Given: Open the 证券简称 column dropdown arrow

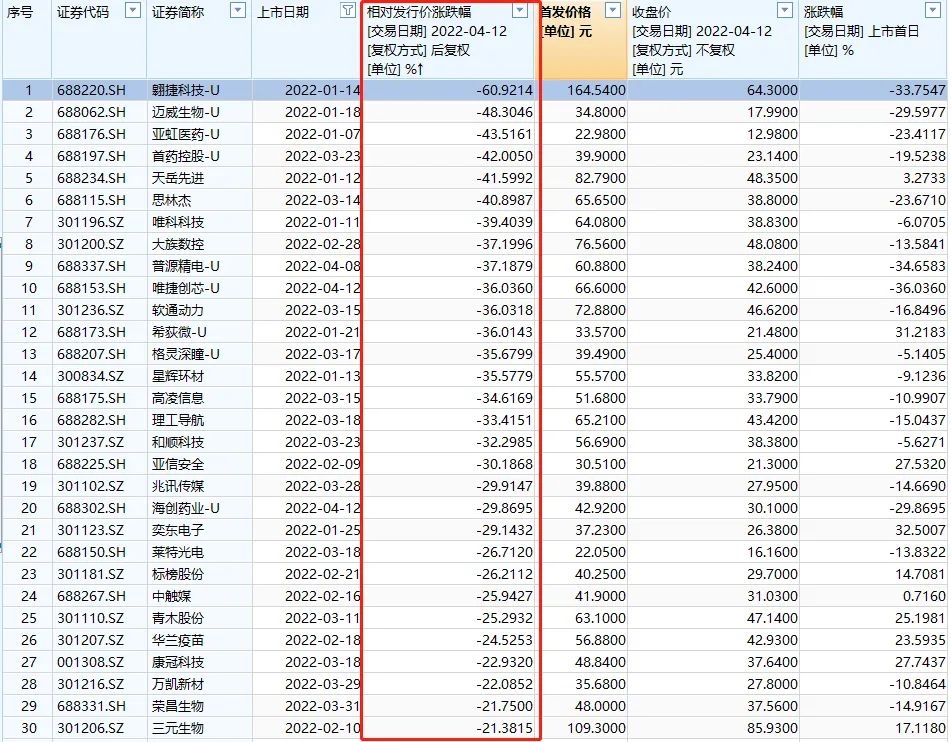Looking at the screenshot, I should [238, 10].
